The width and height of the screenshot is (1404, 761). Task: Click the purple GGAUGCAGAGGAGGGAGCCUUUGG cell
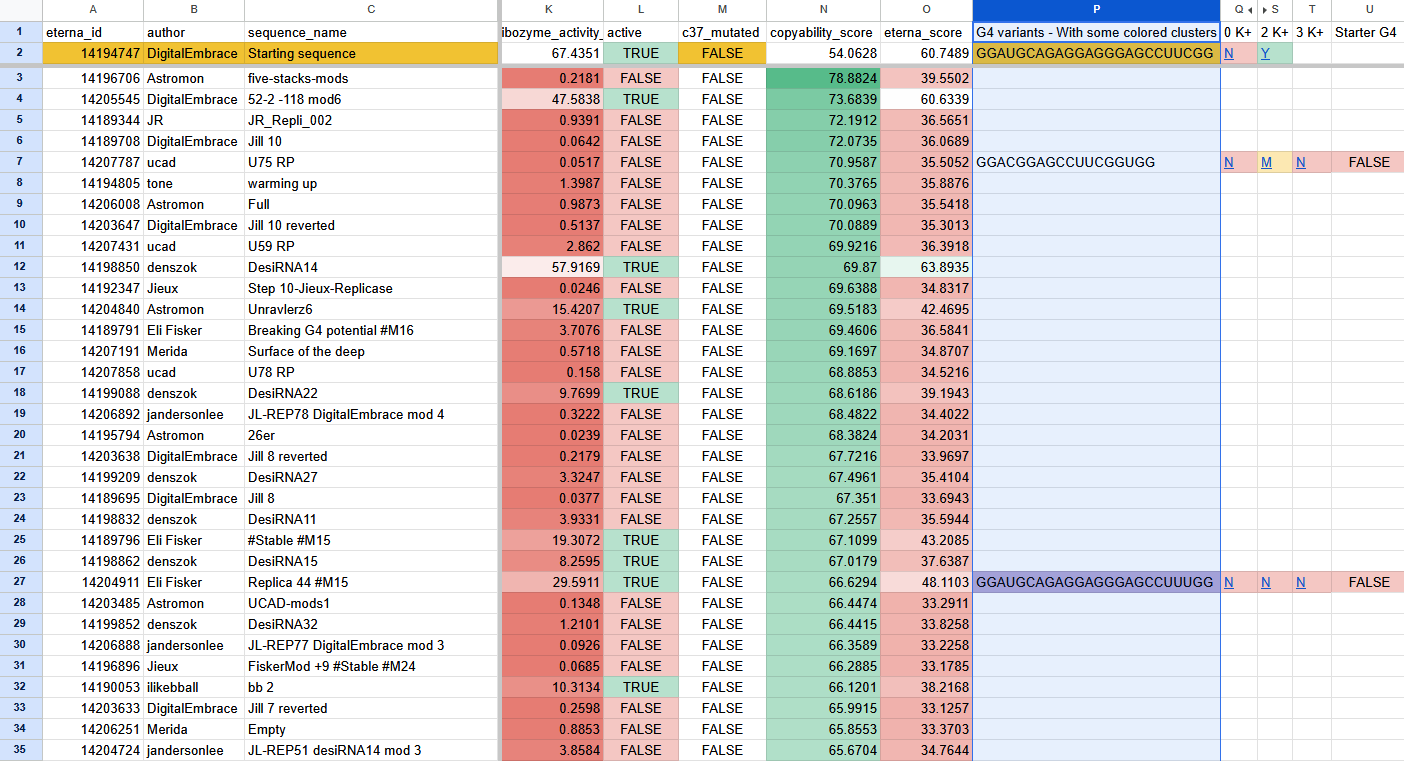point(1096,582)
